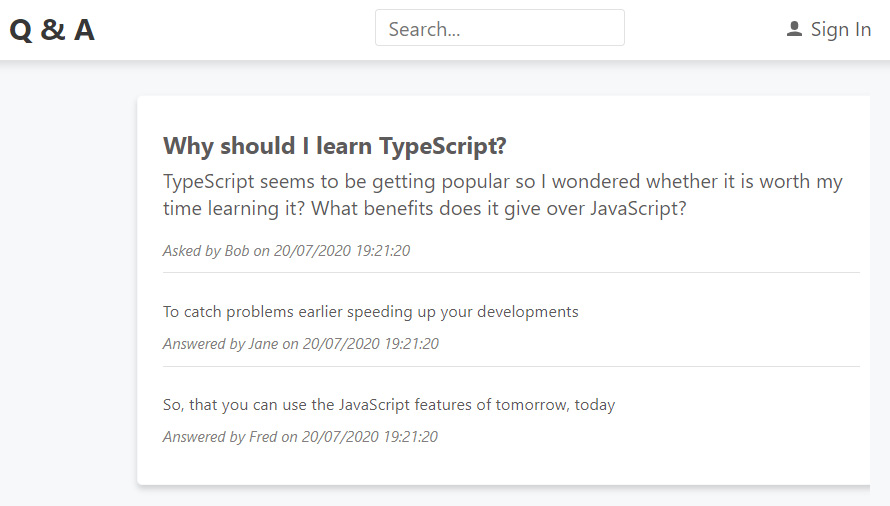Select the answer about catching problems earlier
Viewport: 890px width, 506px height.
[370, 312]
